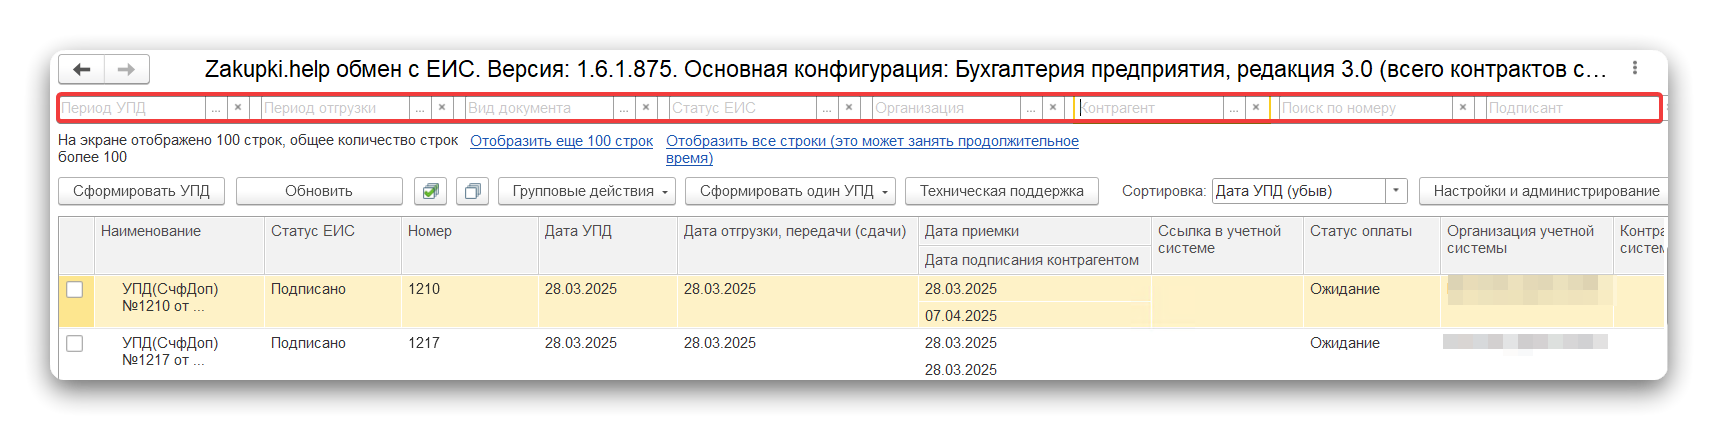
Task: Open the Вид документа selection ellipsis button
Action: pos(625,108)
